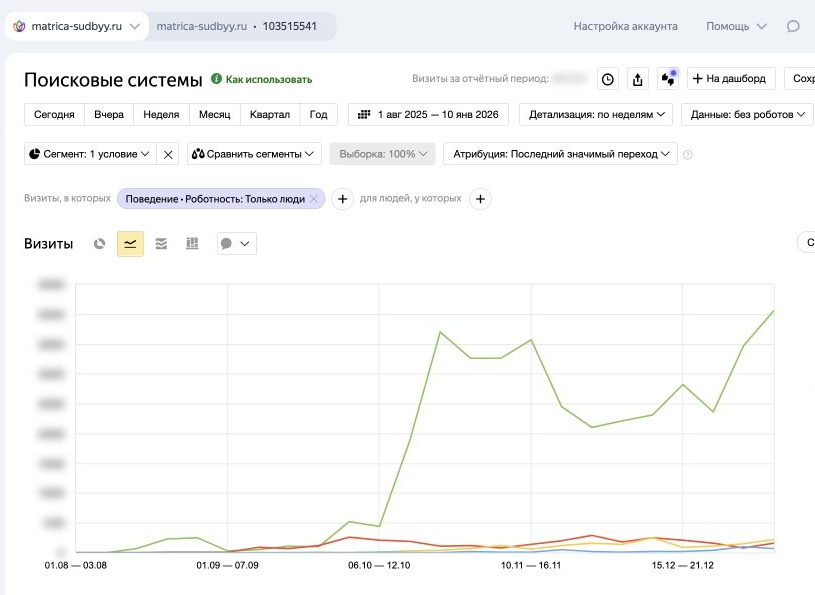
Task: Toggle the line chart view
Action: pos(130,243)
